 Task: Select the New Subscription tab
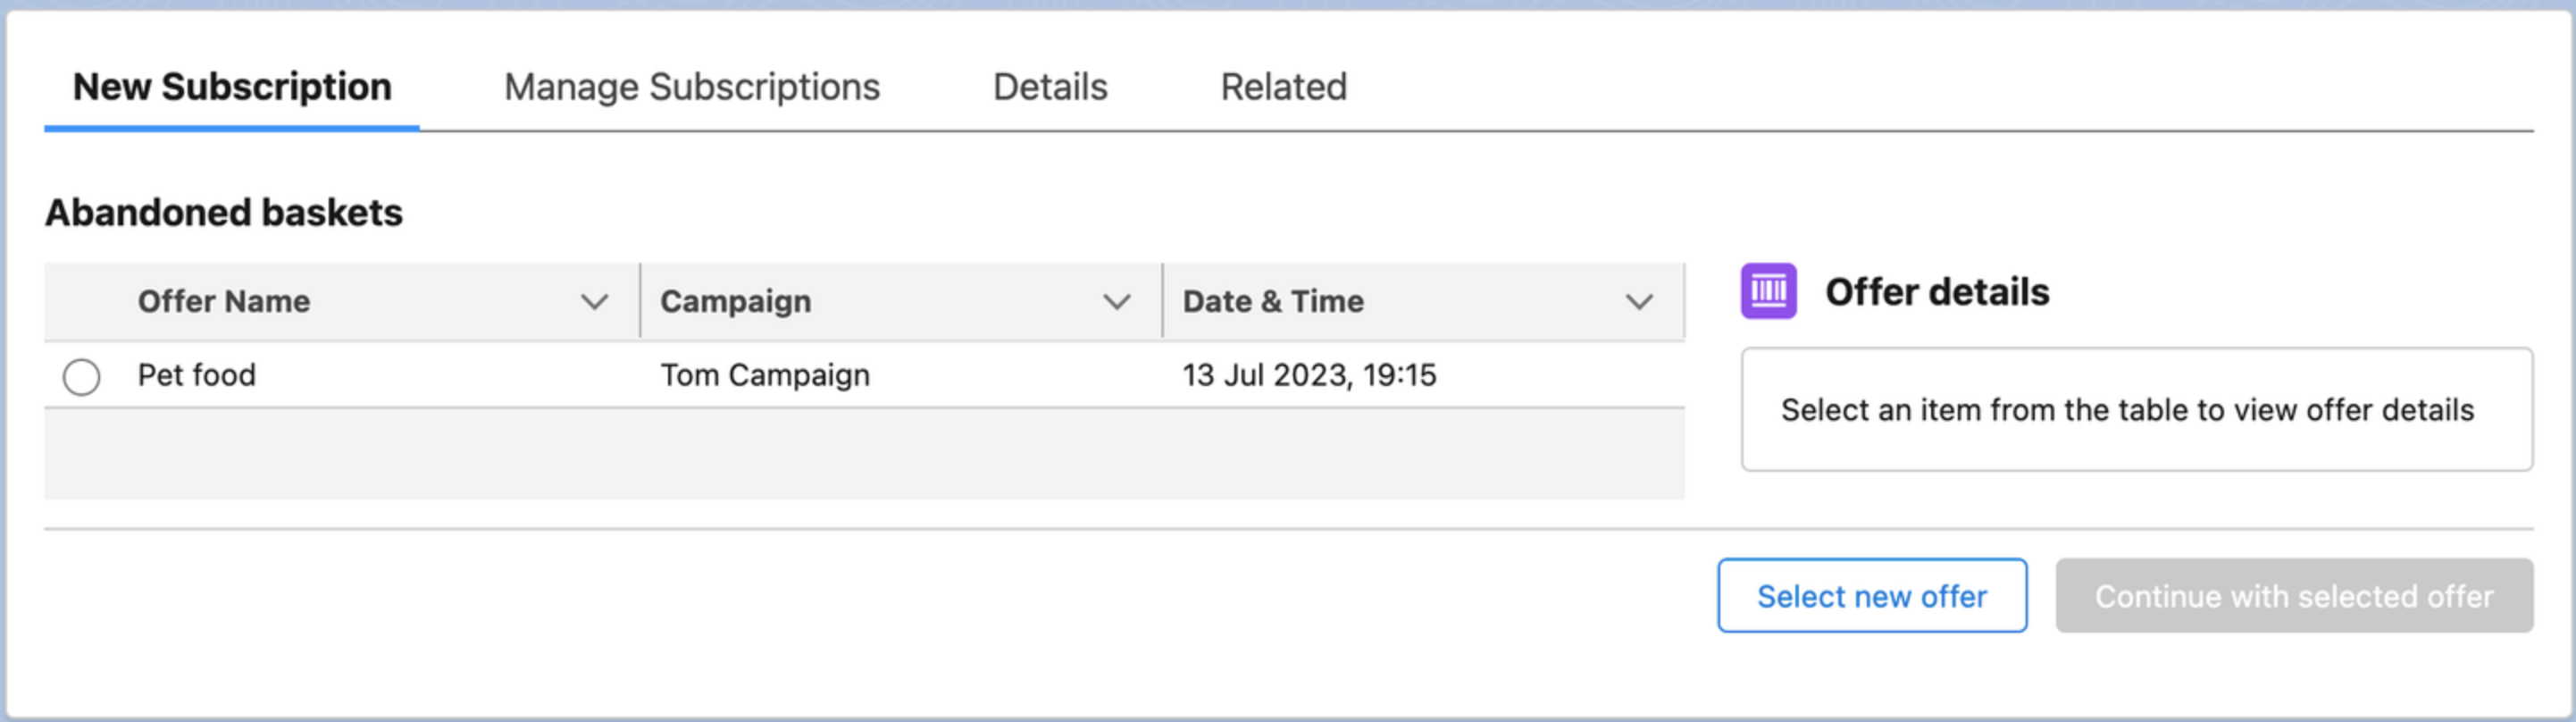[x=231, y=87]
